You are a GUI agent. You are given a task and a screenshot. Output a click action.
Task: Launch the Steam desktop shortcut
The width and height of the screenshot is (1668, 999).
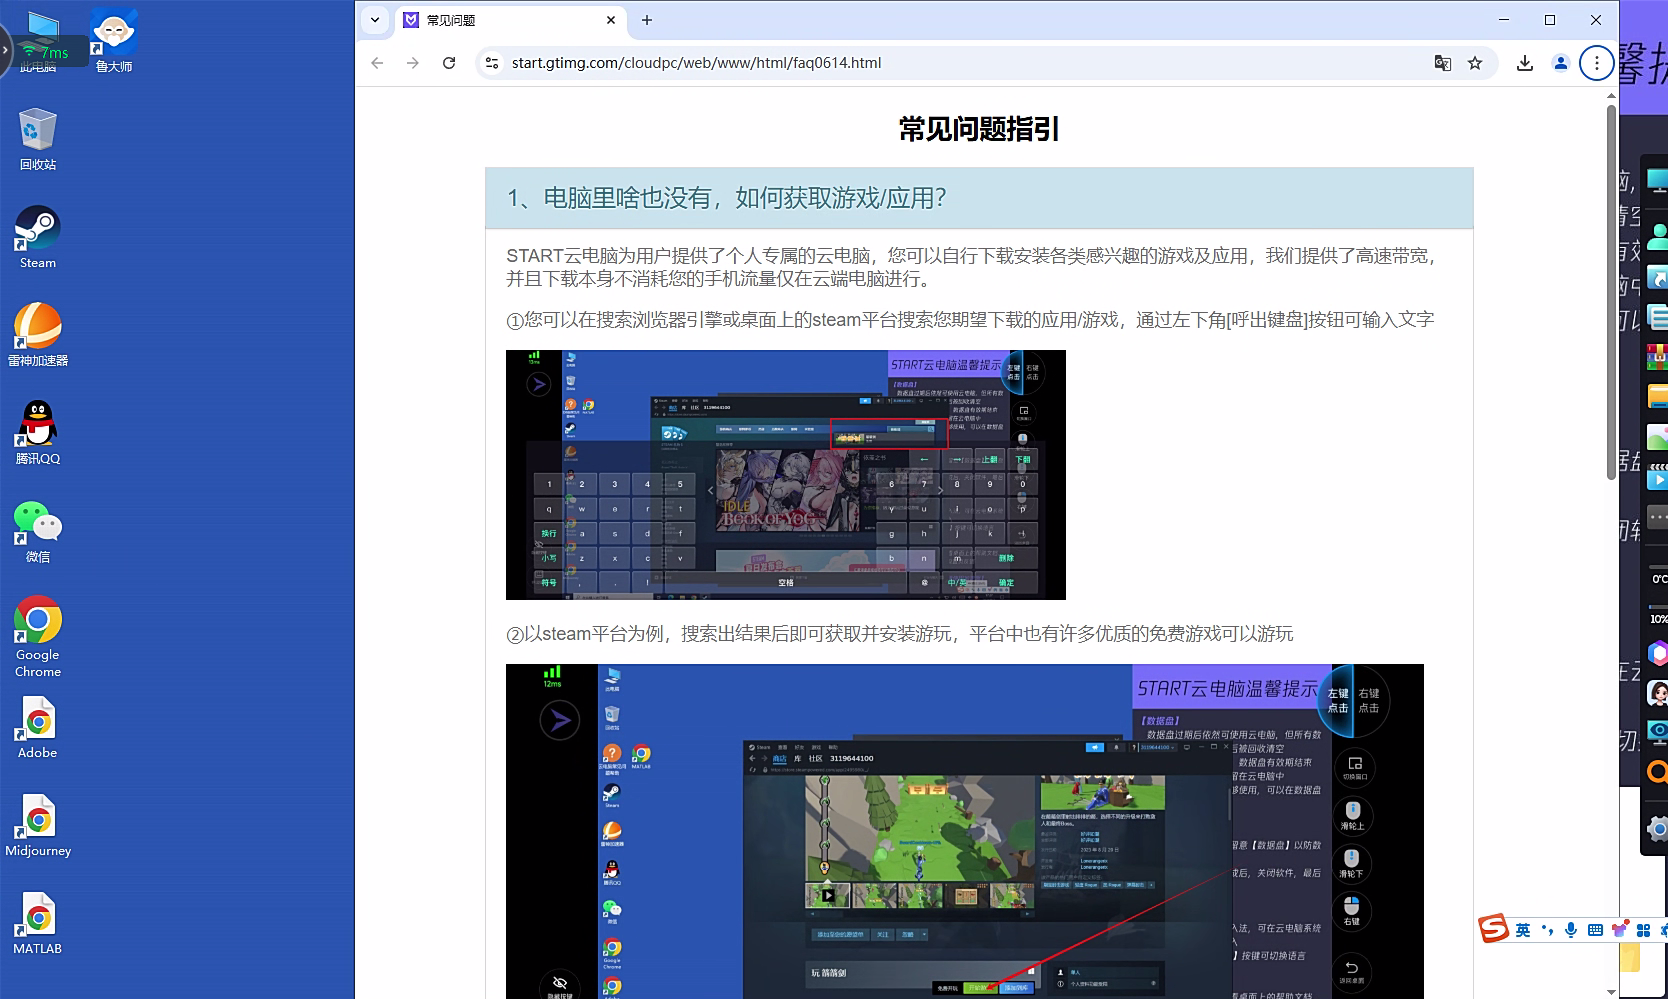[38, 237]
